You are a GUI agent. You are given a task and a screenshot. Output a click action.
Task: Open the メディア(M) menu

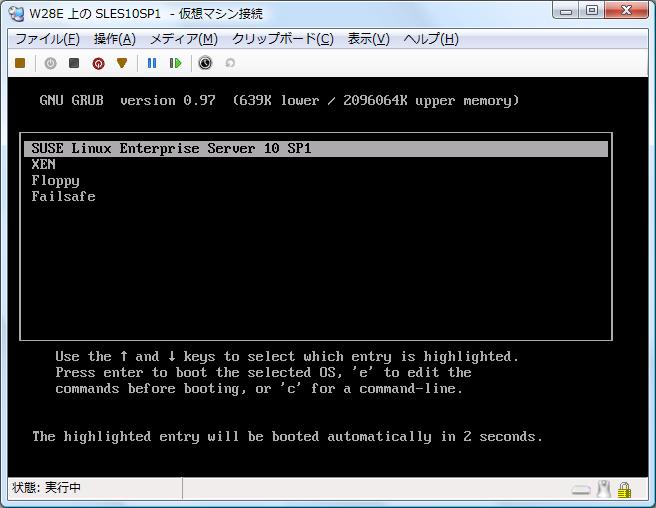click(x=183, y=39)
